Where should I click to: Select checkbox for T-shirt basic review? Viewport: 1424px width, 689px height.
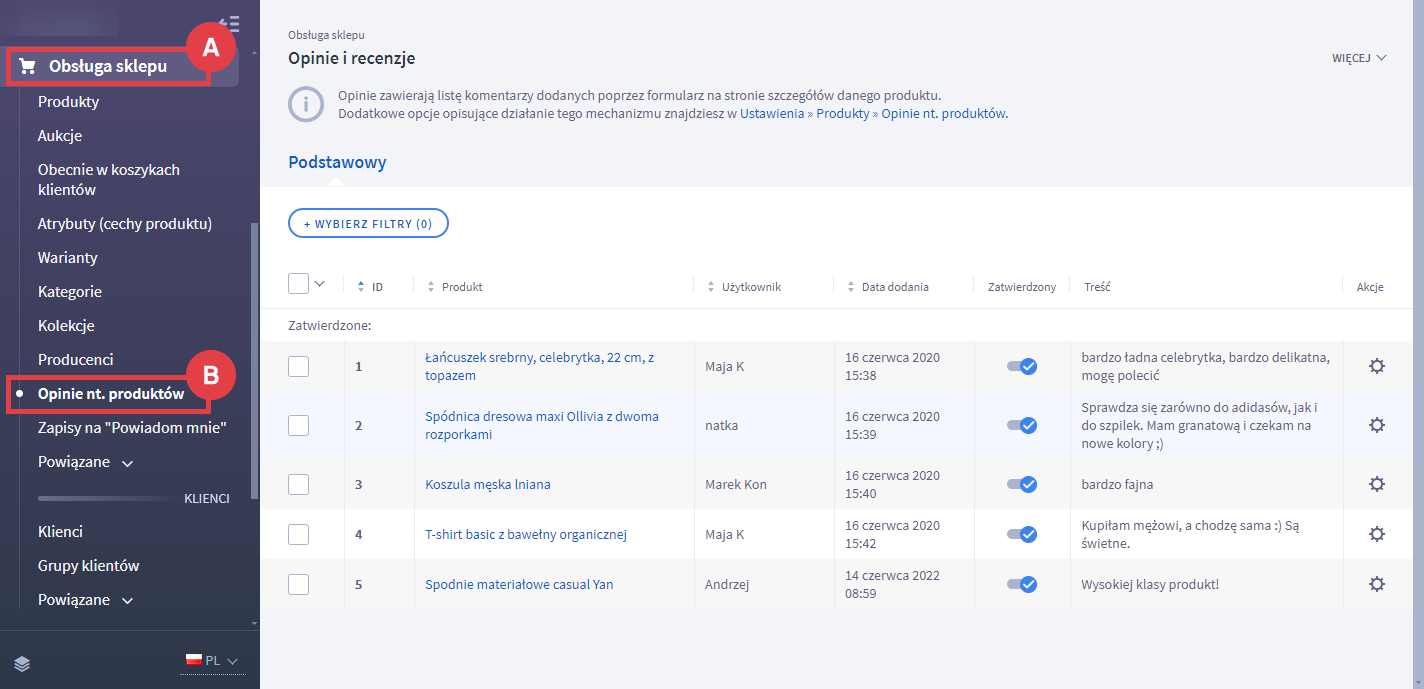[x=298, y=534]
